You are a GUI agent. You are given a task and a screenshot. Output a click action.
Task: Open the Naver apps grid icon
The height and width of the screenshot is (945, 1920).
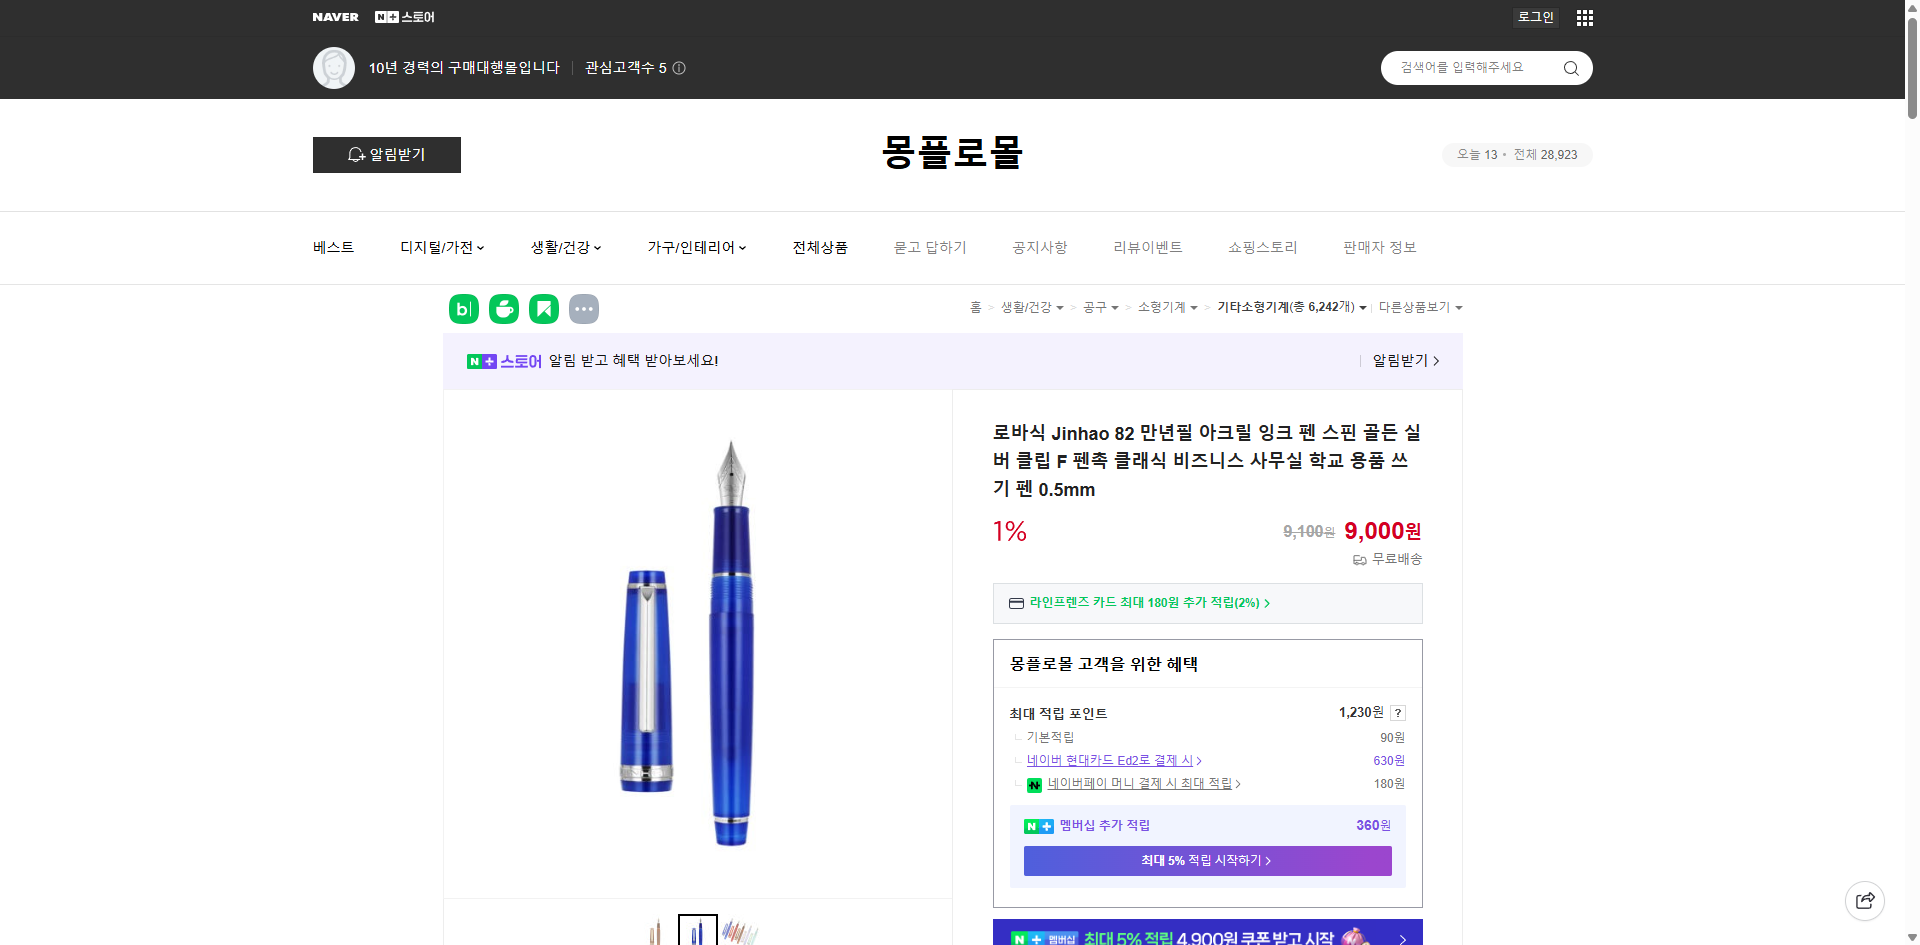coord(1584,17)
